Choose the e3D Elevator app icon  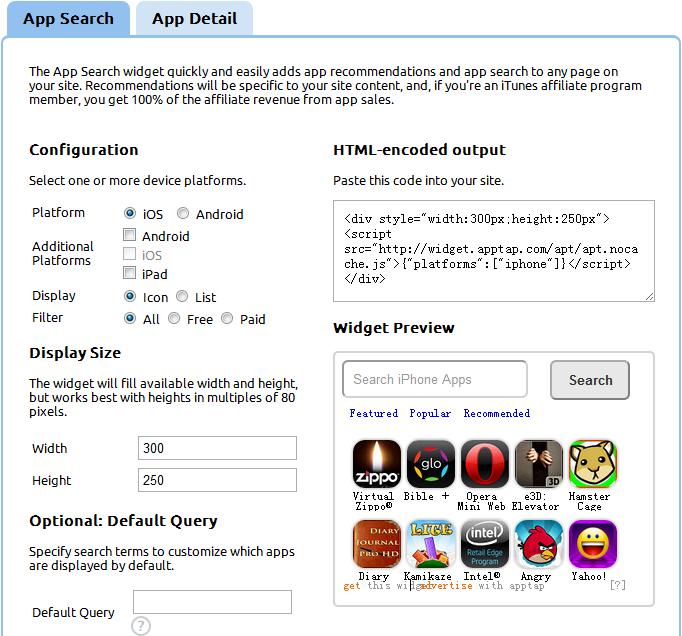(x=538, y=464)
